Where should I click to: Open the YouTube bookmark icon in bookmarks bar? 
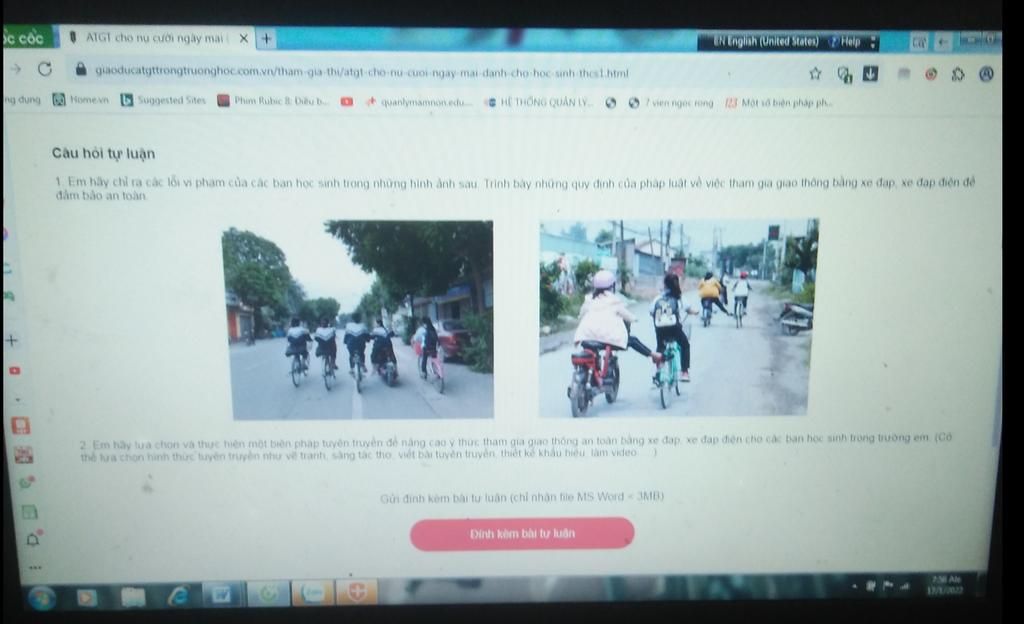[346, 102]
